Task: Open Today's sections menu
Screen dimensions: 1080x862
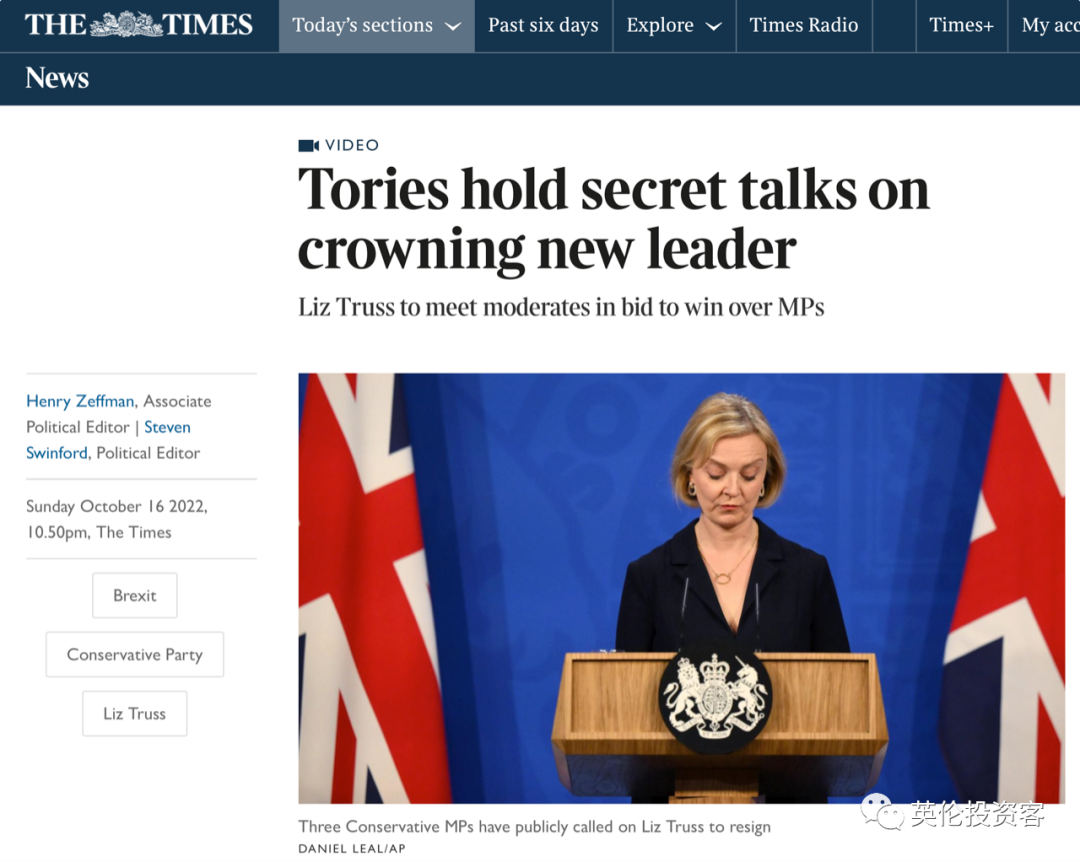Action: coord(377,25)
